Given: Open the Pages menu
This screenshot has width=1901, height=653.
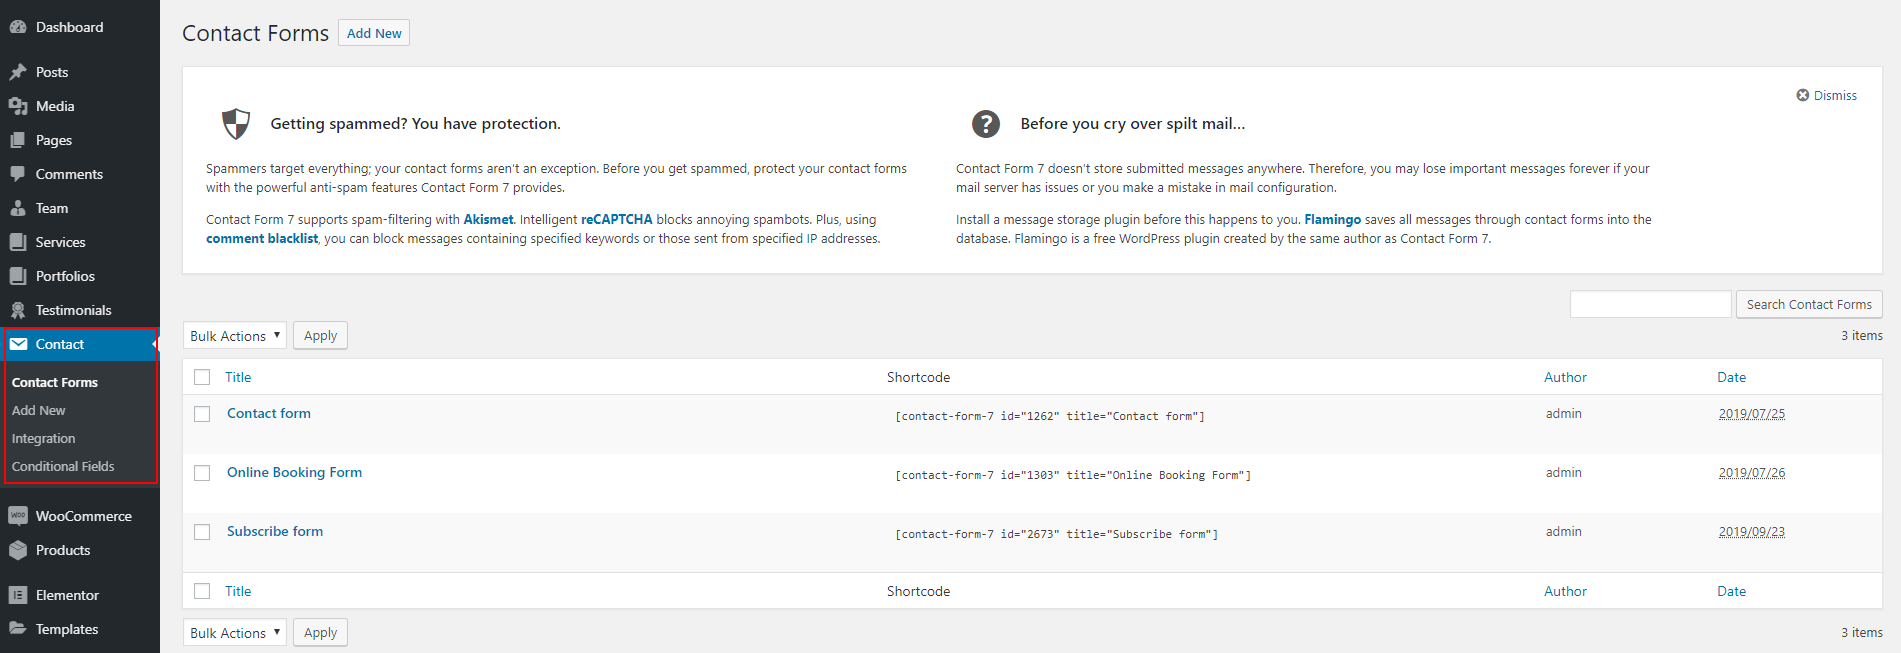Looking at the screenshot, I should pos(80,140).
